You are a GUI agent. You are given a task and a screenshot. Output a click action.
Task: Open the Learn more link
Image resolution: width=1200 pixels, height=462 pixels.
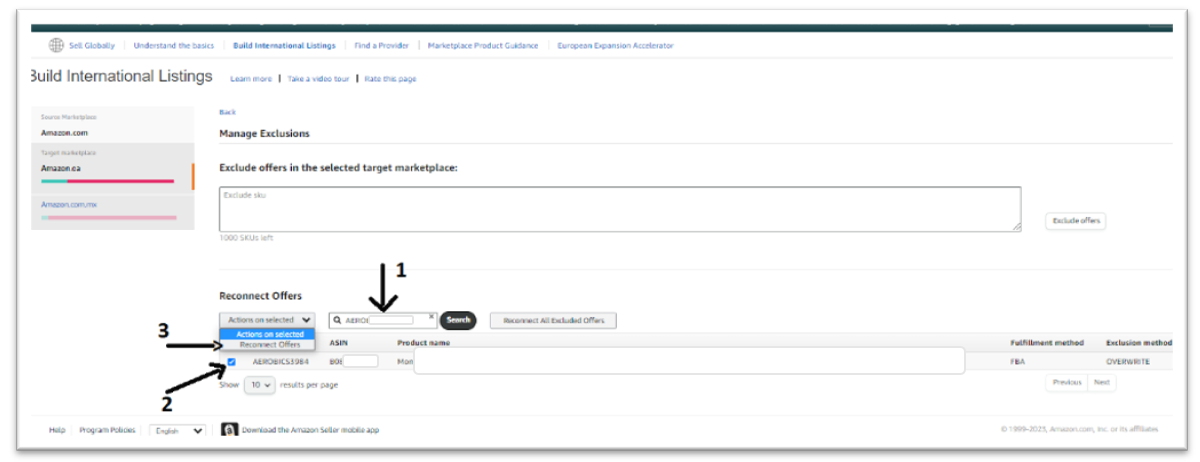251,79
